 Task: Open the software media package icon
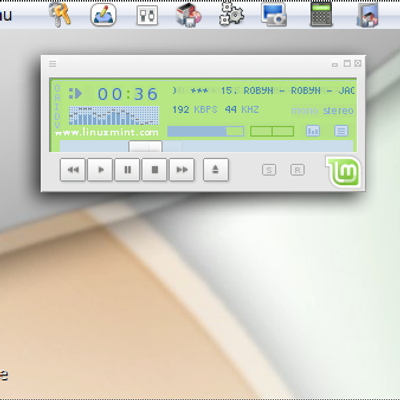coord(189,15)
